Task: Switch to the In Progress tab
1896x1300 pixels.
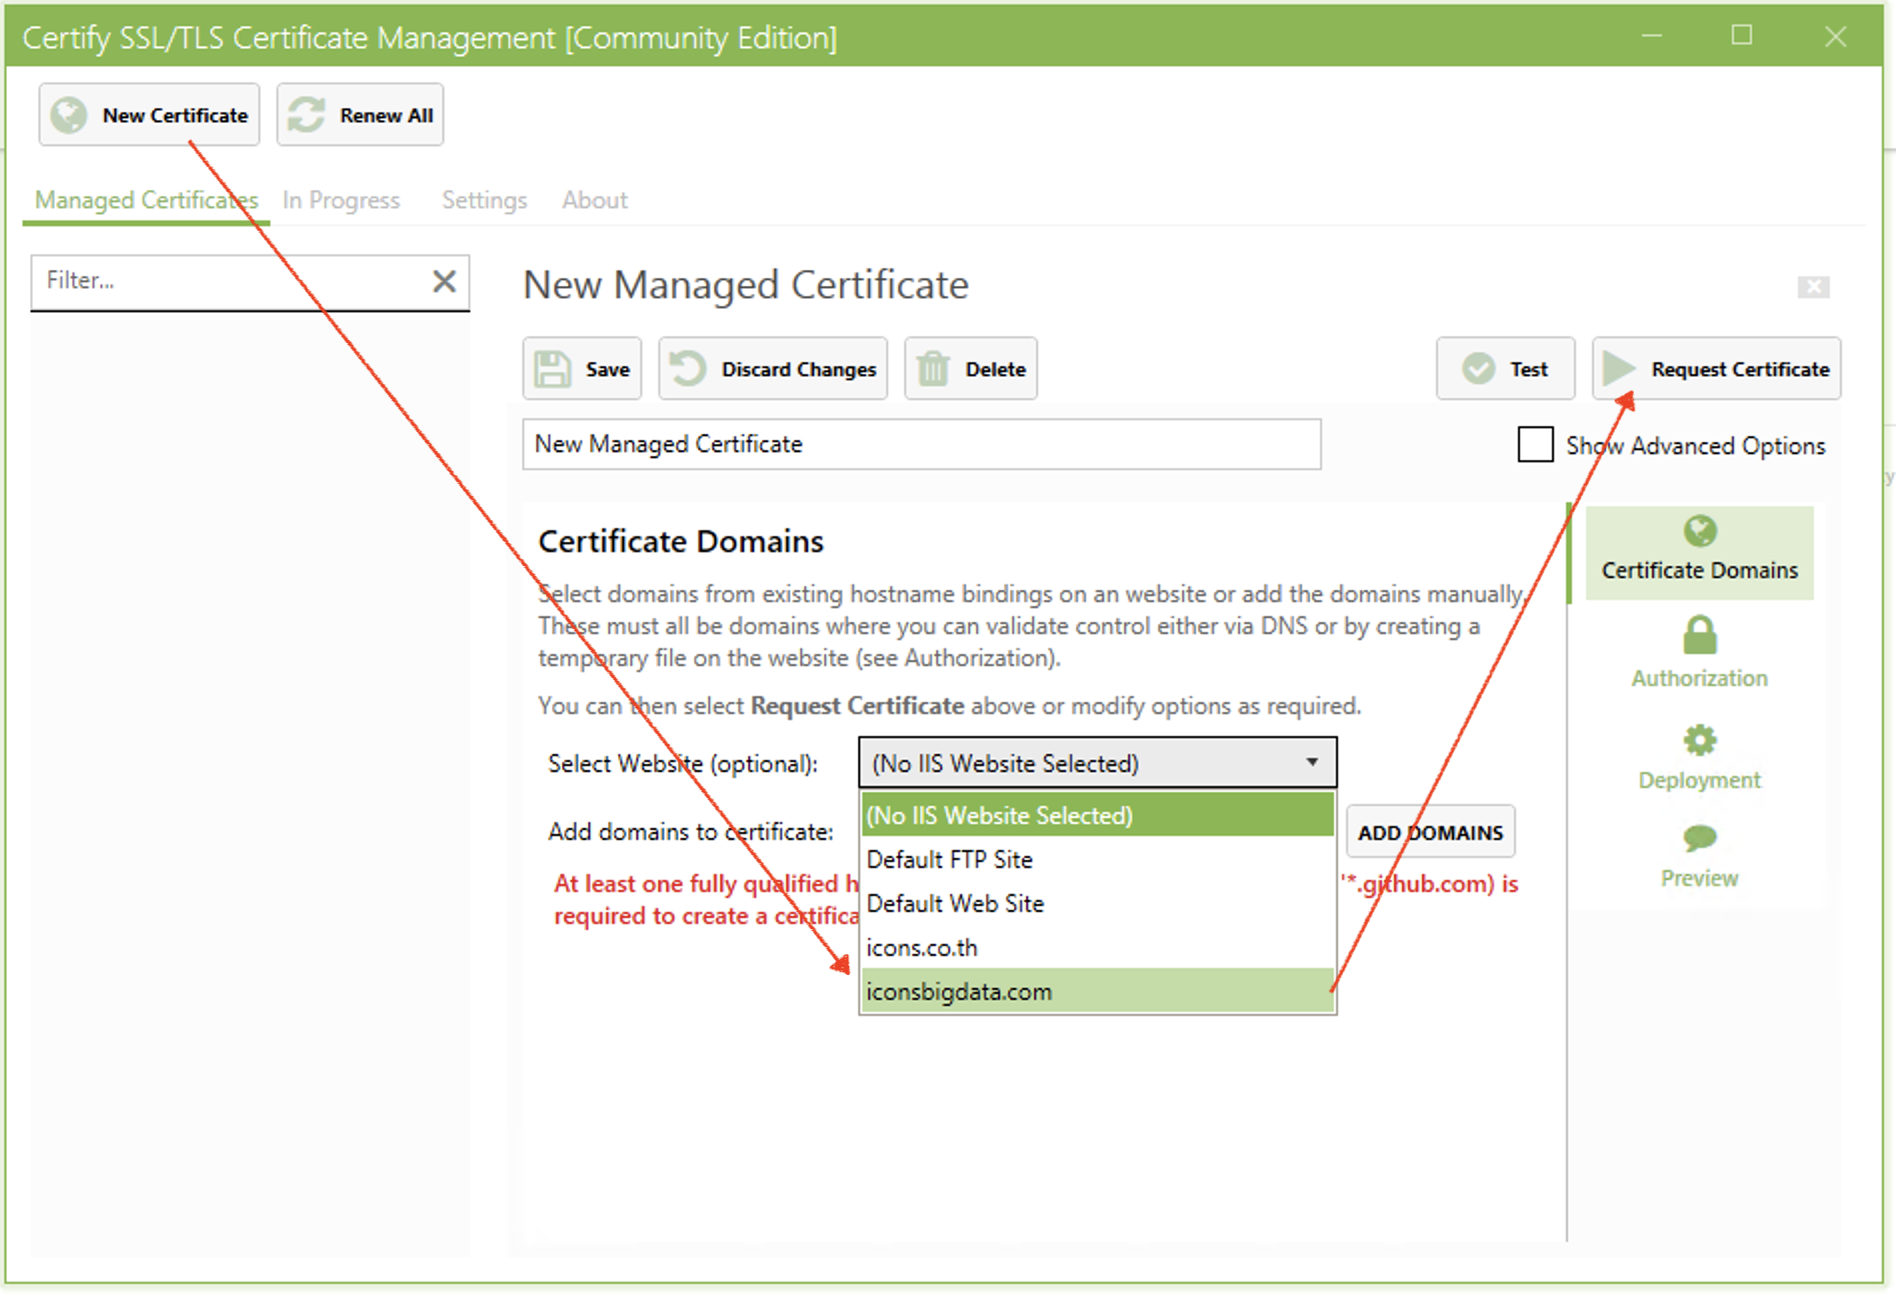Action: click(x=341, y=200)
